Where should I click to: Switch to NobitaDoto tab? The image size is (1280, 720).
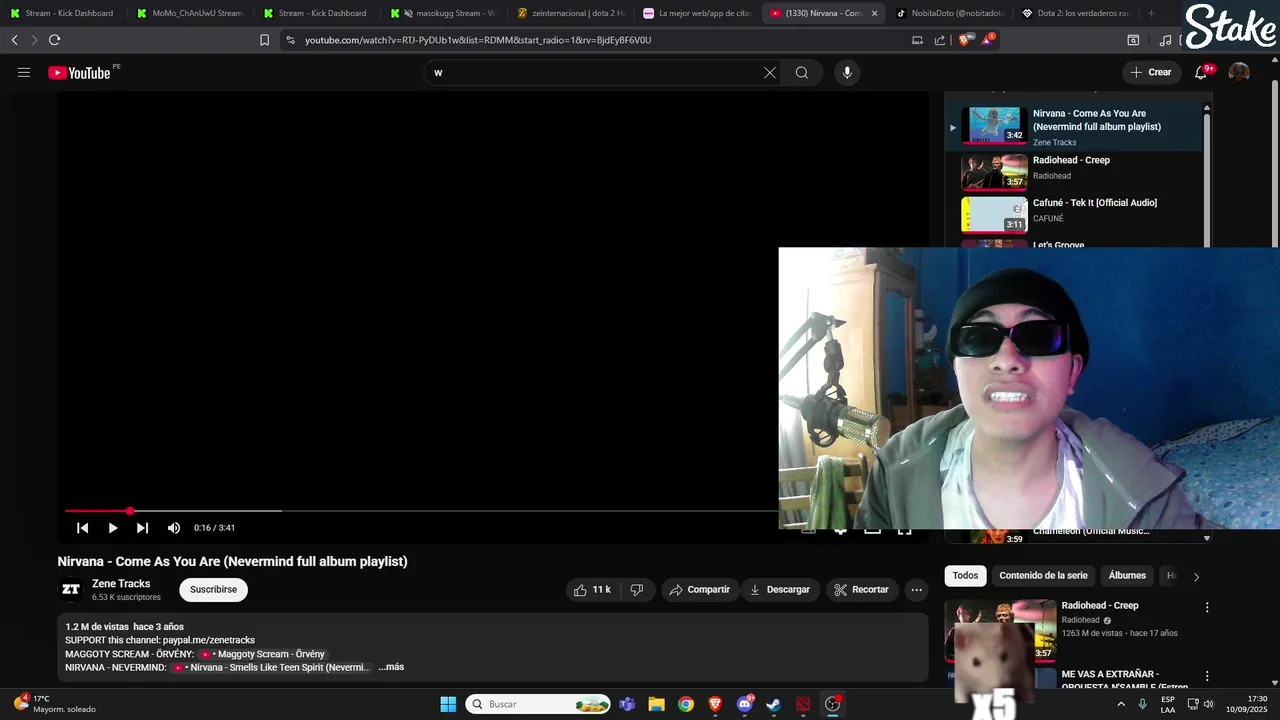[x=948, y=13]
